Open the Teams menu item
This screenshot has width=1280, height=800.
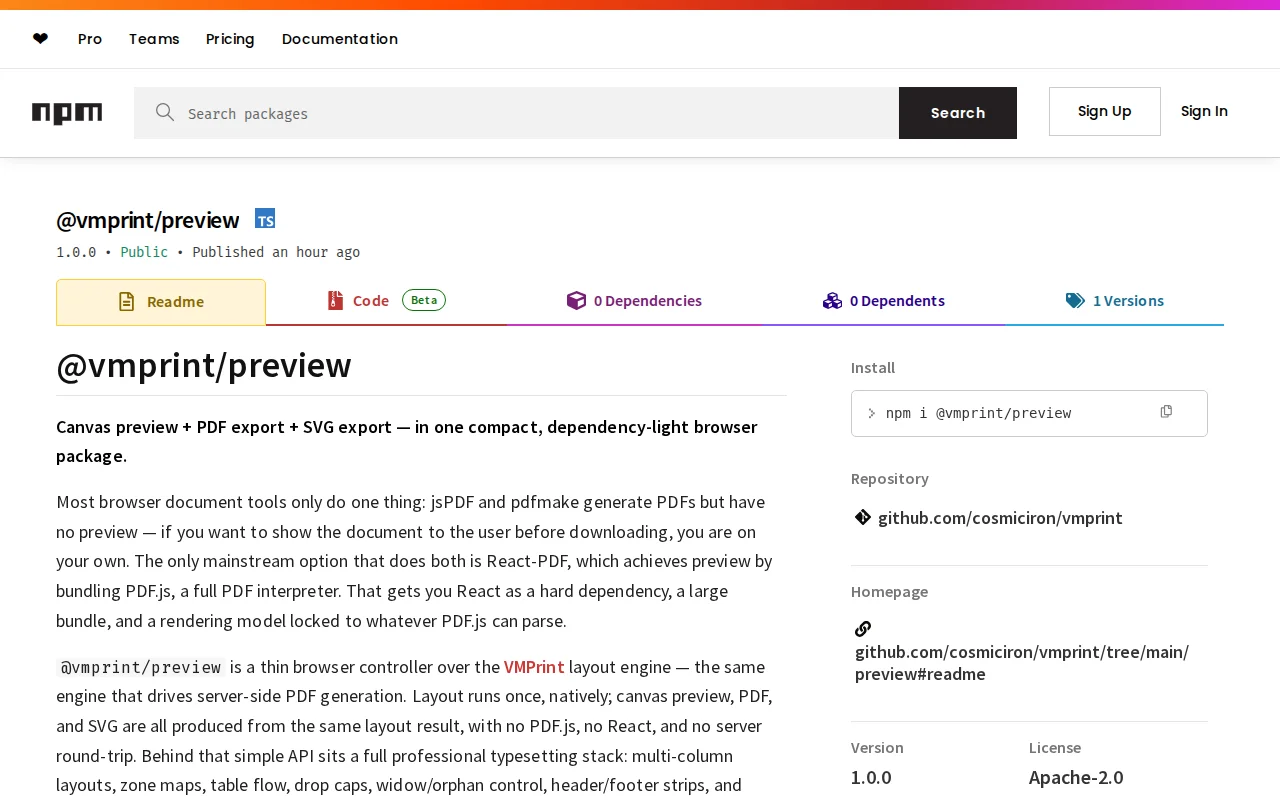[154, 39]
